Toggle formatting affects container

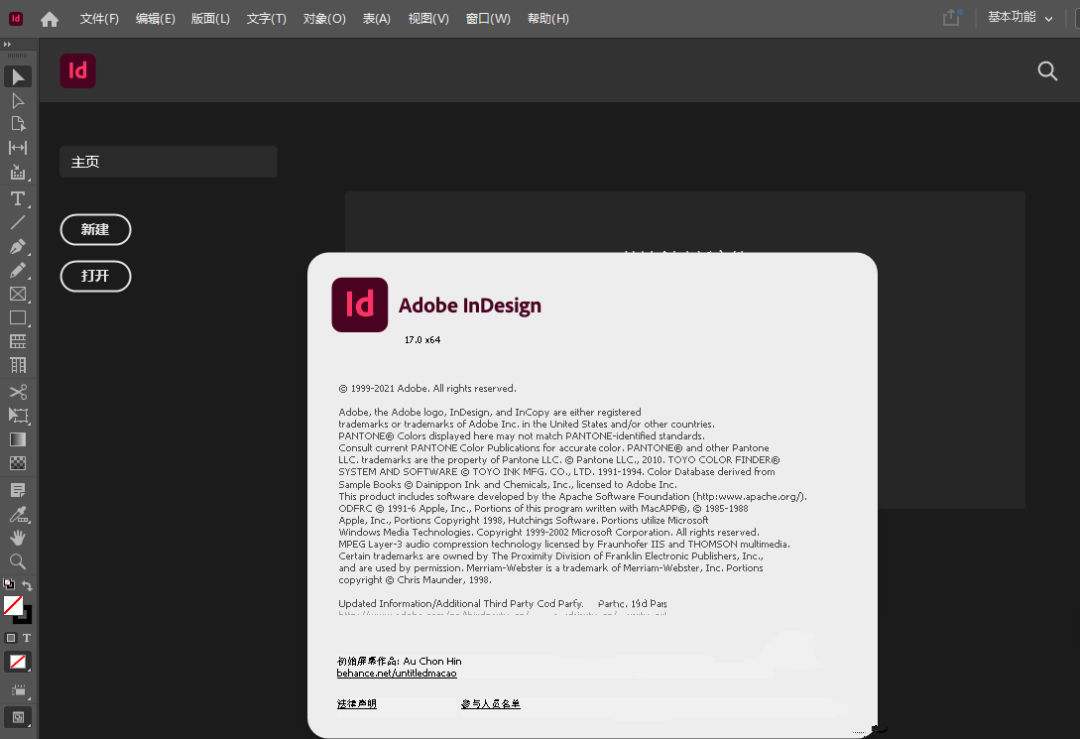pos(11,638)
